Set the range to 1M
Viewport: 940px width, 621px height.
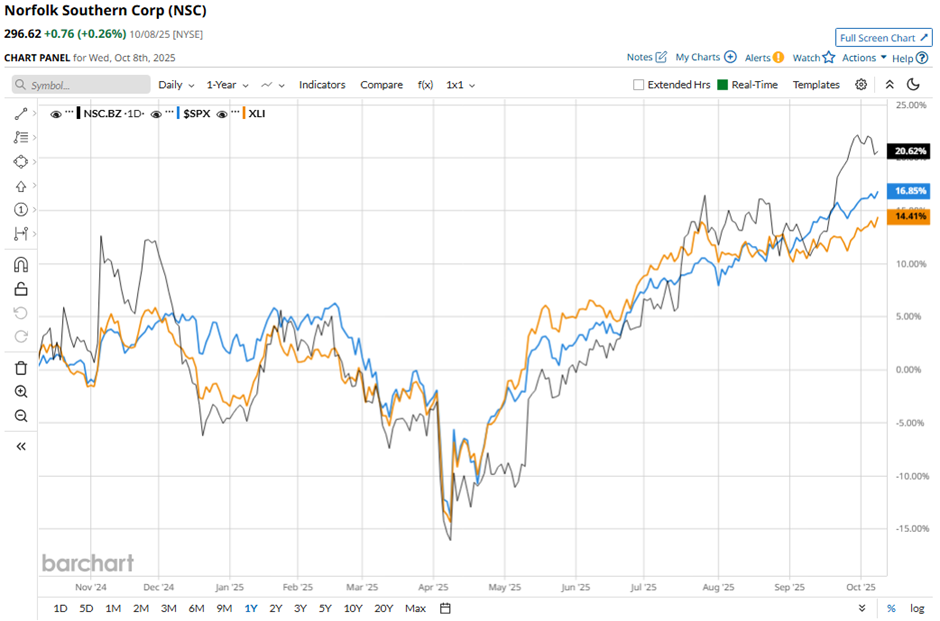pos(113,608)
